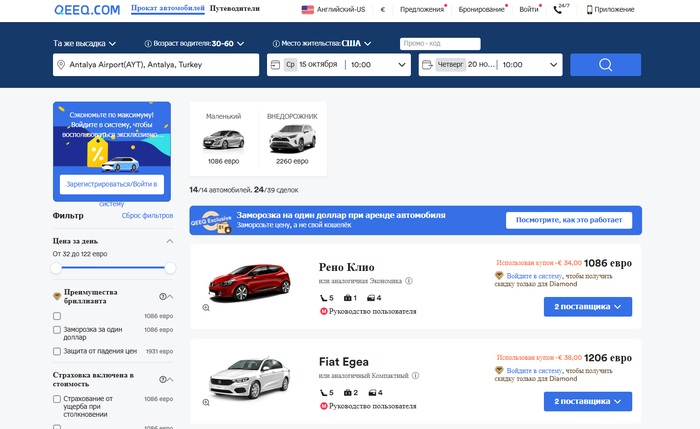Viewport: 700px width, 429px height.
Task: Click info icon beside Рено Клио Экономика
Action: click(408, 281)
